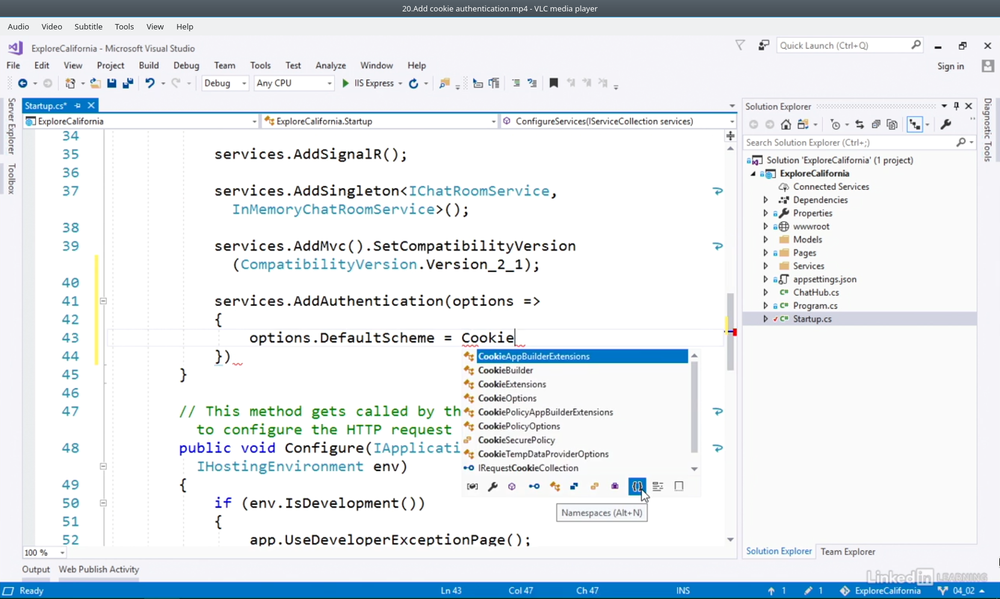This screenshot has height=599, width=1000.
Task: Collapse the AddAuthentication code block at line 41
Action: 103,301
